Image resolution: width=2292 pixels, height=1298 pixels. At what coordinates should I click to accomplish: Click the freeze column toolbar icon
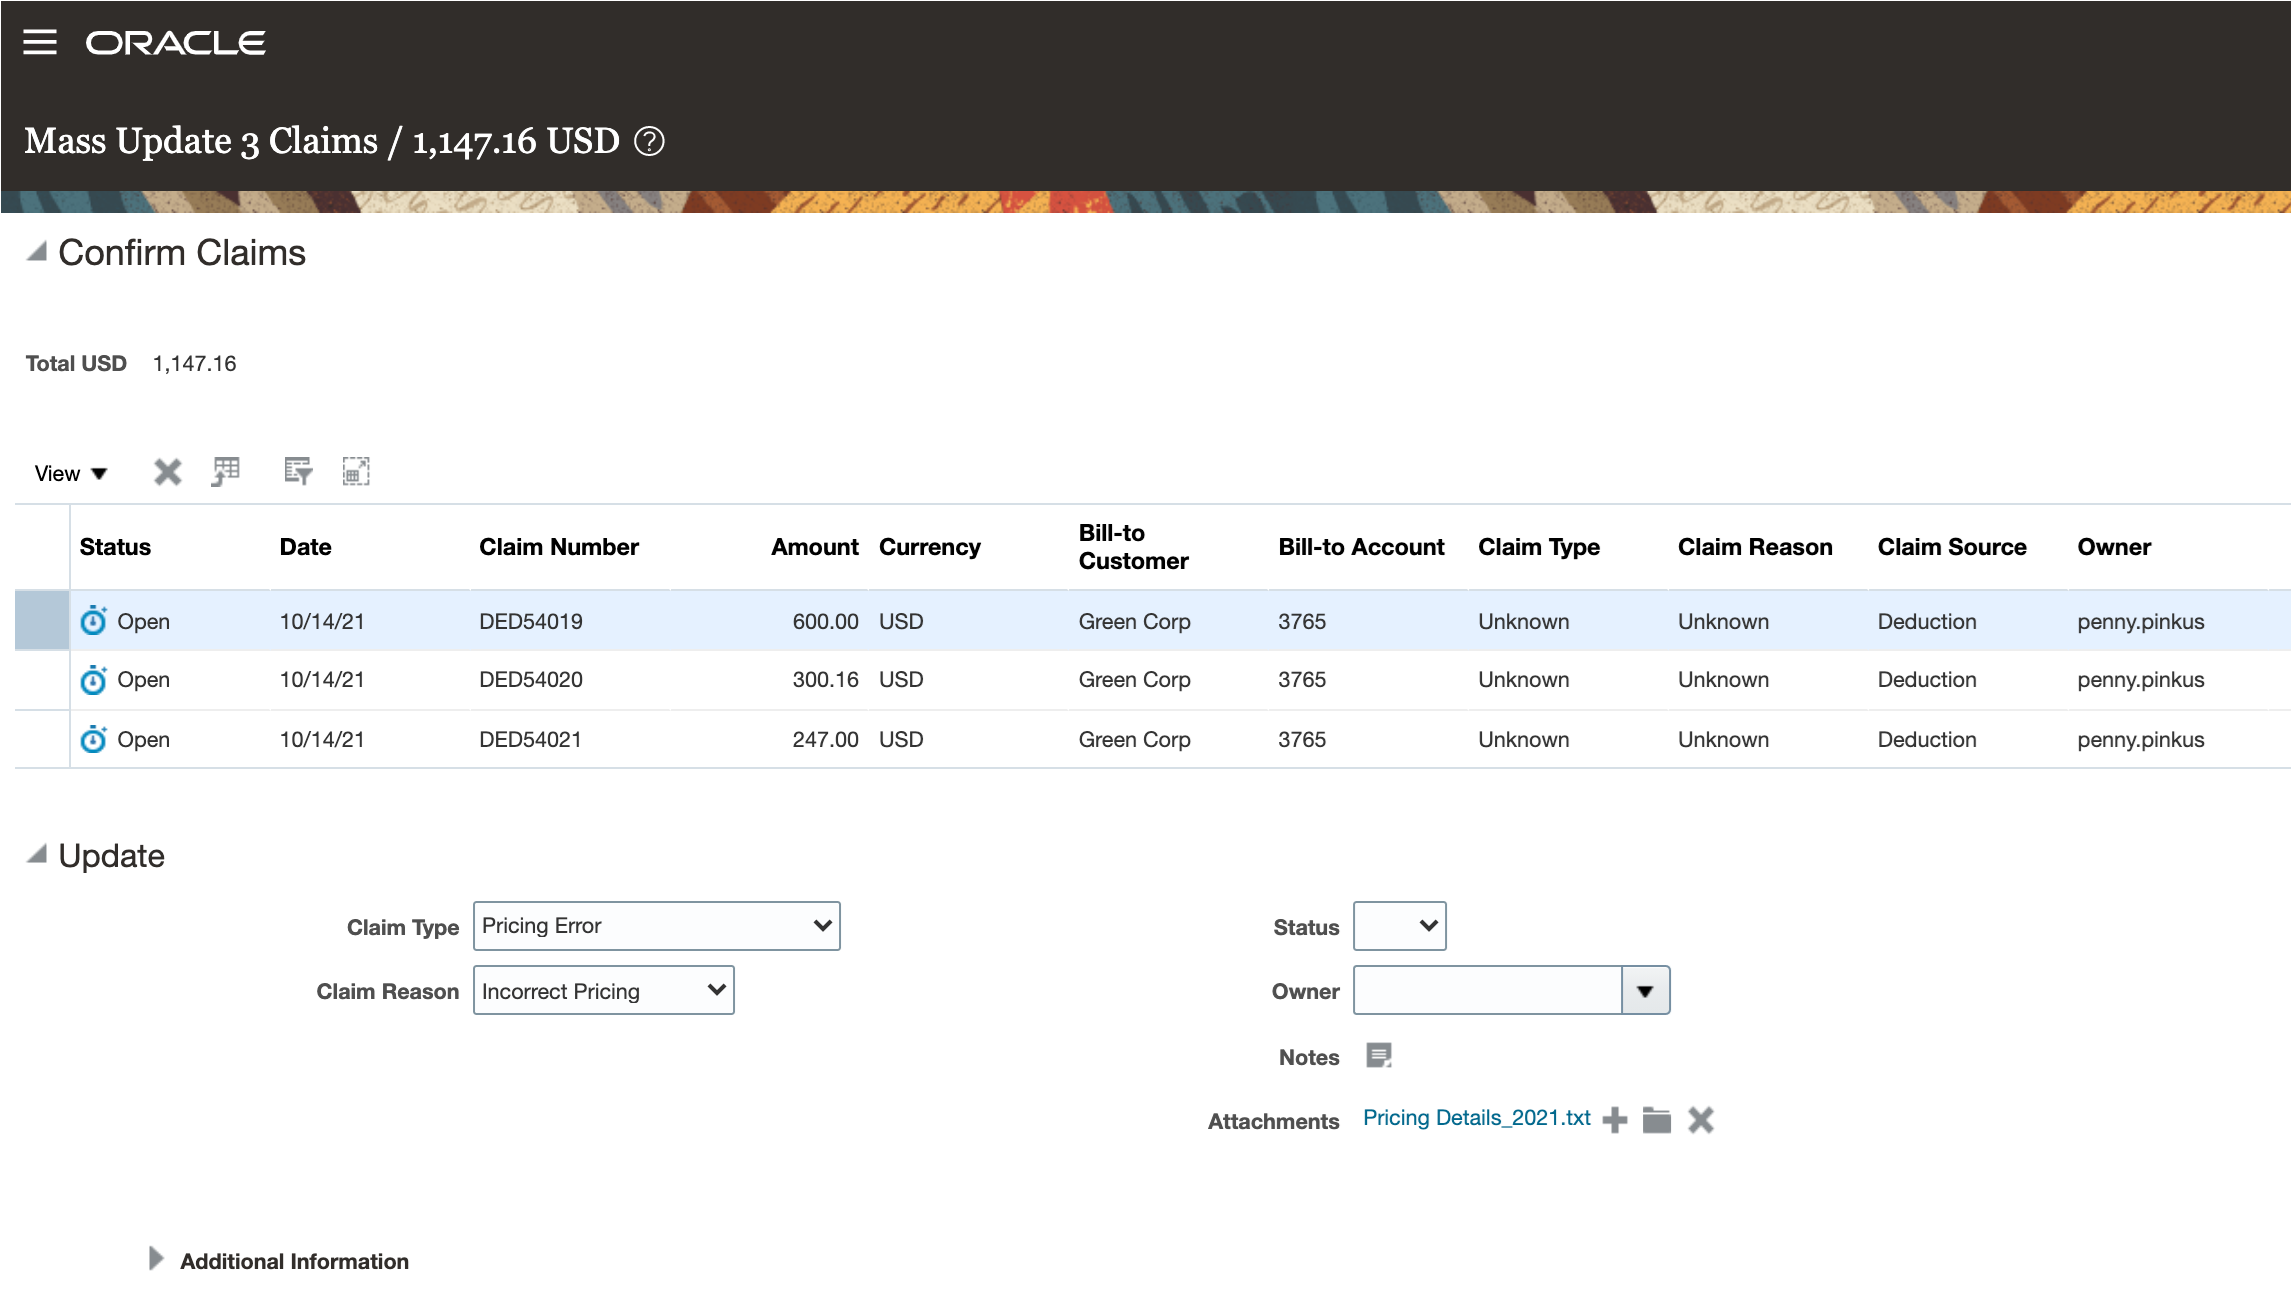[226, 472]
